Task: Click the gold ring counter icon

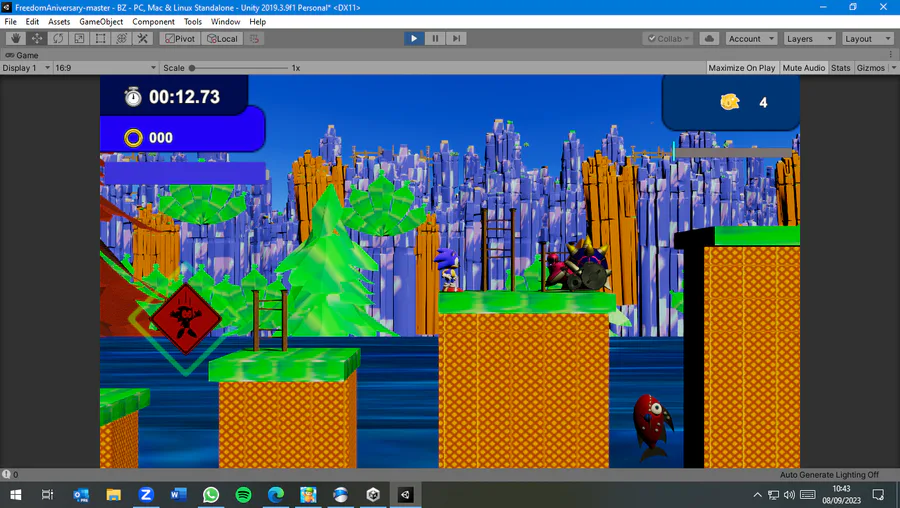Action: (x=133, y=138)
